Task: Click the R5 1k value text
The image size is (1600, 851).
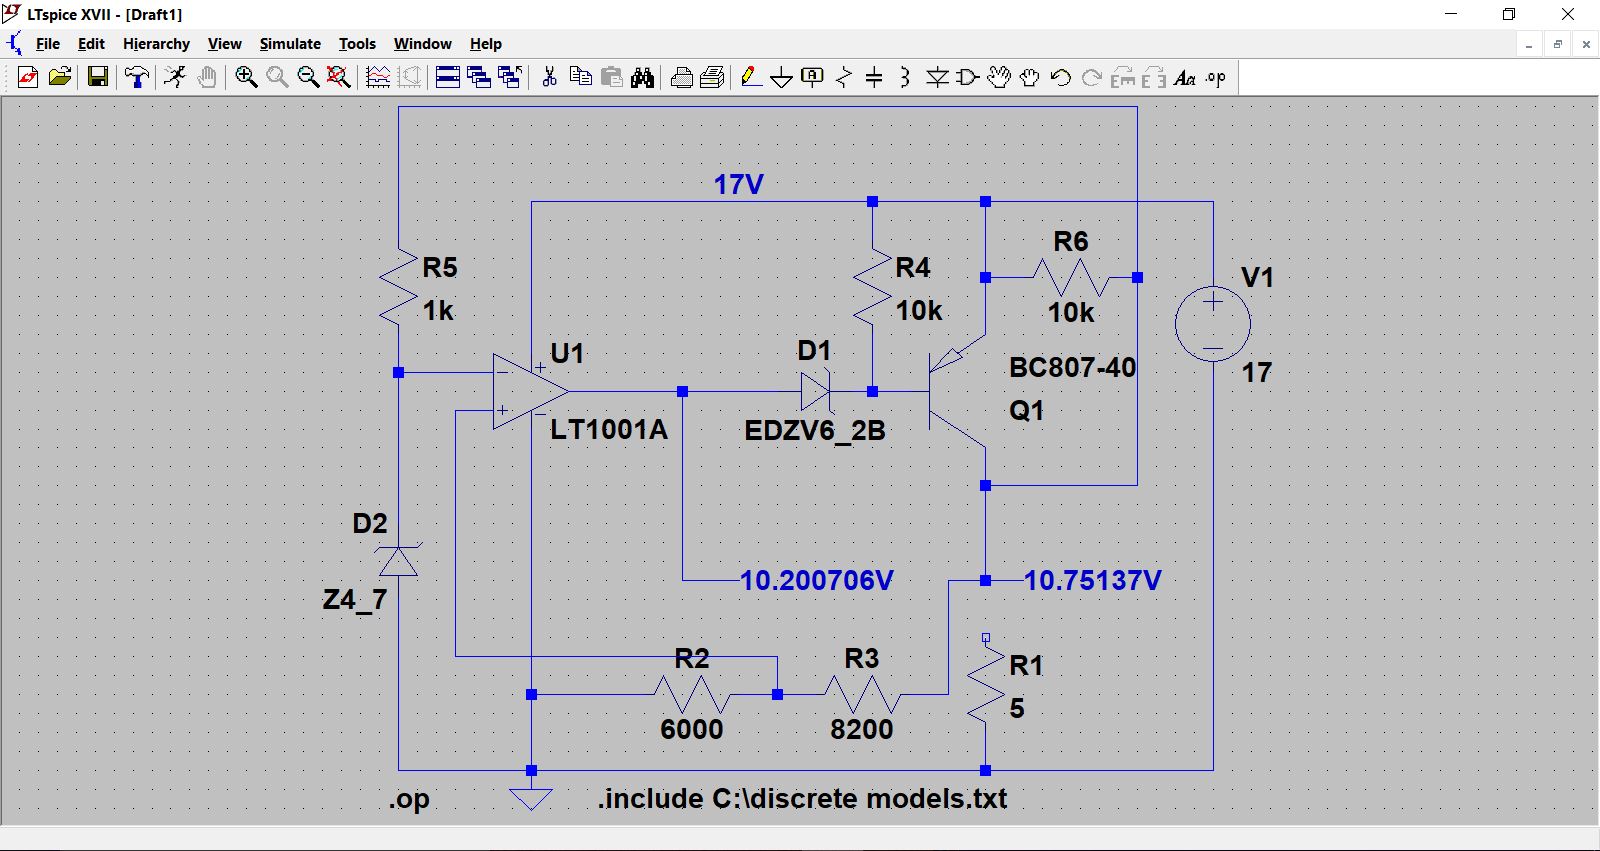Action: pyautogui.click(x=438, y=311)
